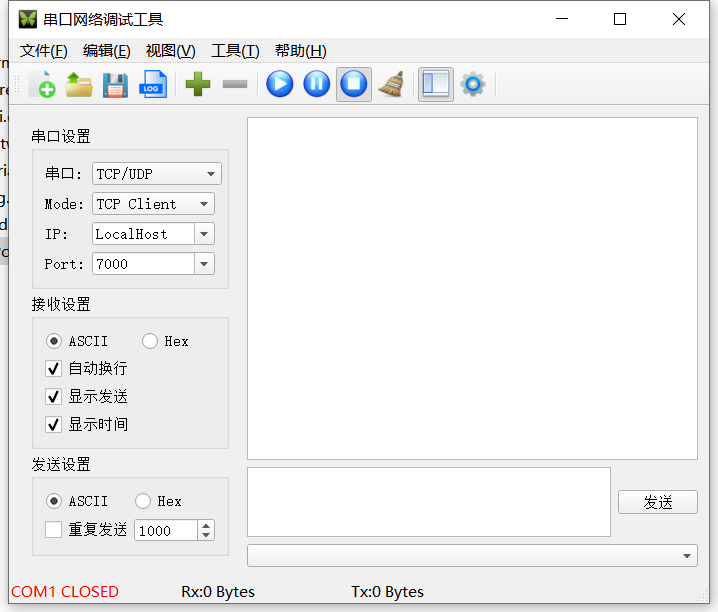Pause with the blue pause button
Viewport: 718px width, 612px height.
pyautogui.click(x=316, y=84)
